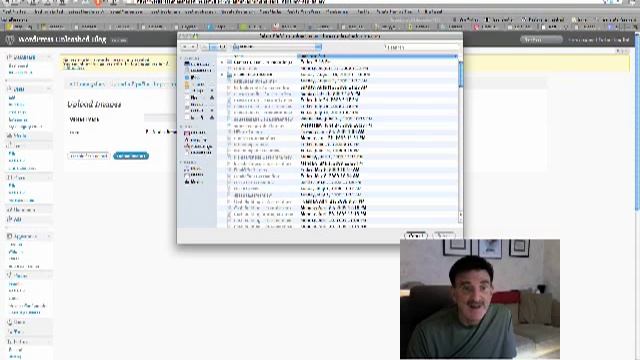Screen dimensions: 640x360
Task: Click the search box in the WordPress header
Action: (541, 40)
